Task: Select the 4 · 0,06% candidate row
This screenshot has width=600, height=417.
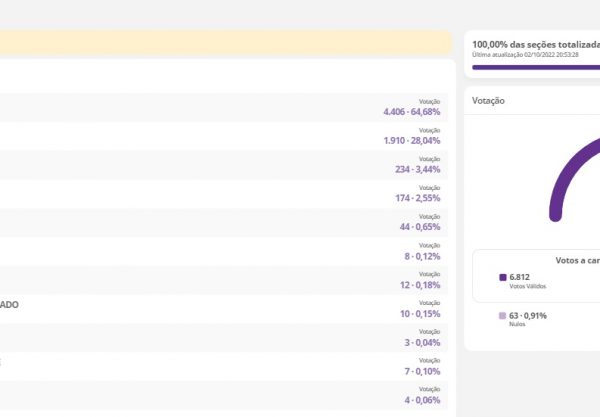Action: click(225, 395)
